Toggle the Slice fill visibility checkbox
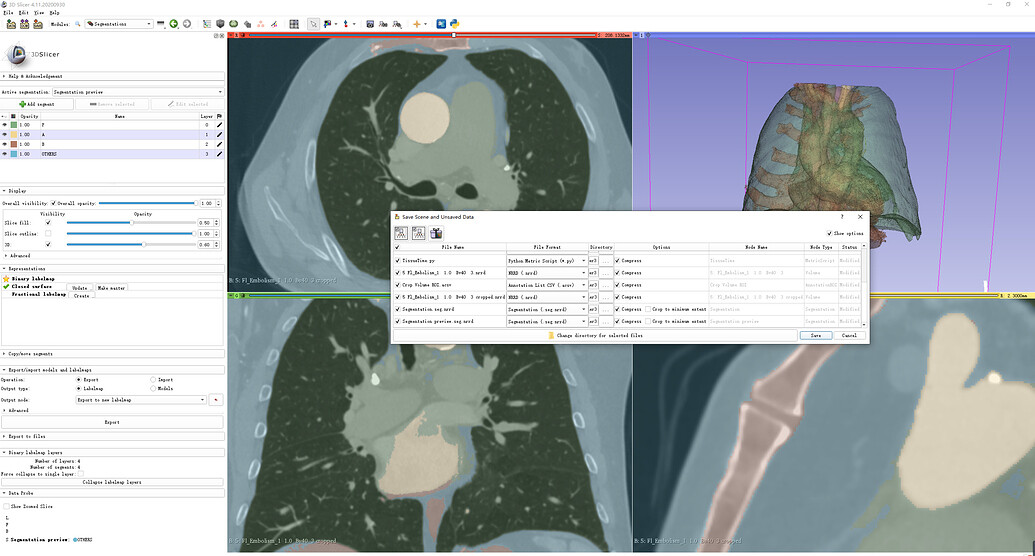The height and width of the screenshot is (556, 1035). [x=48, y=223]
